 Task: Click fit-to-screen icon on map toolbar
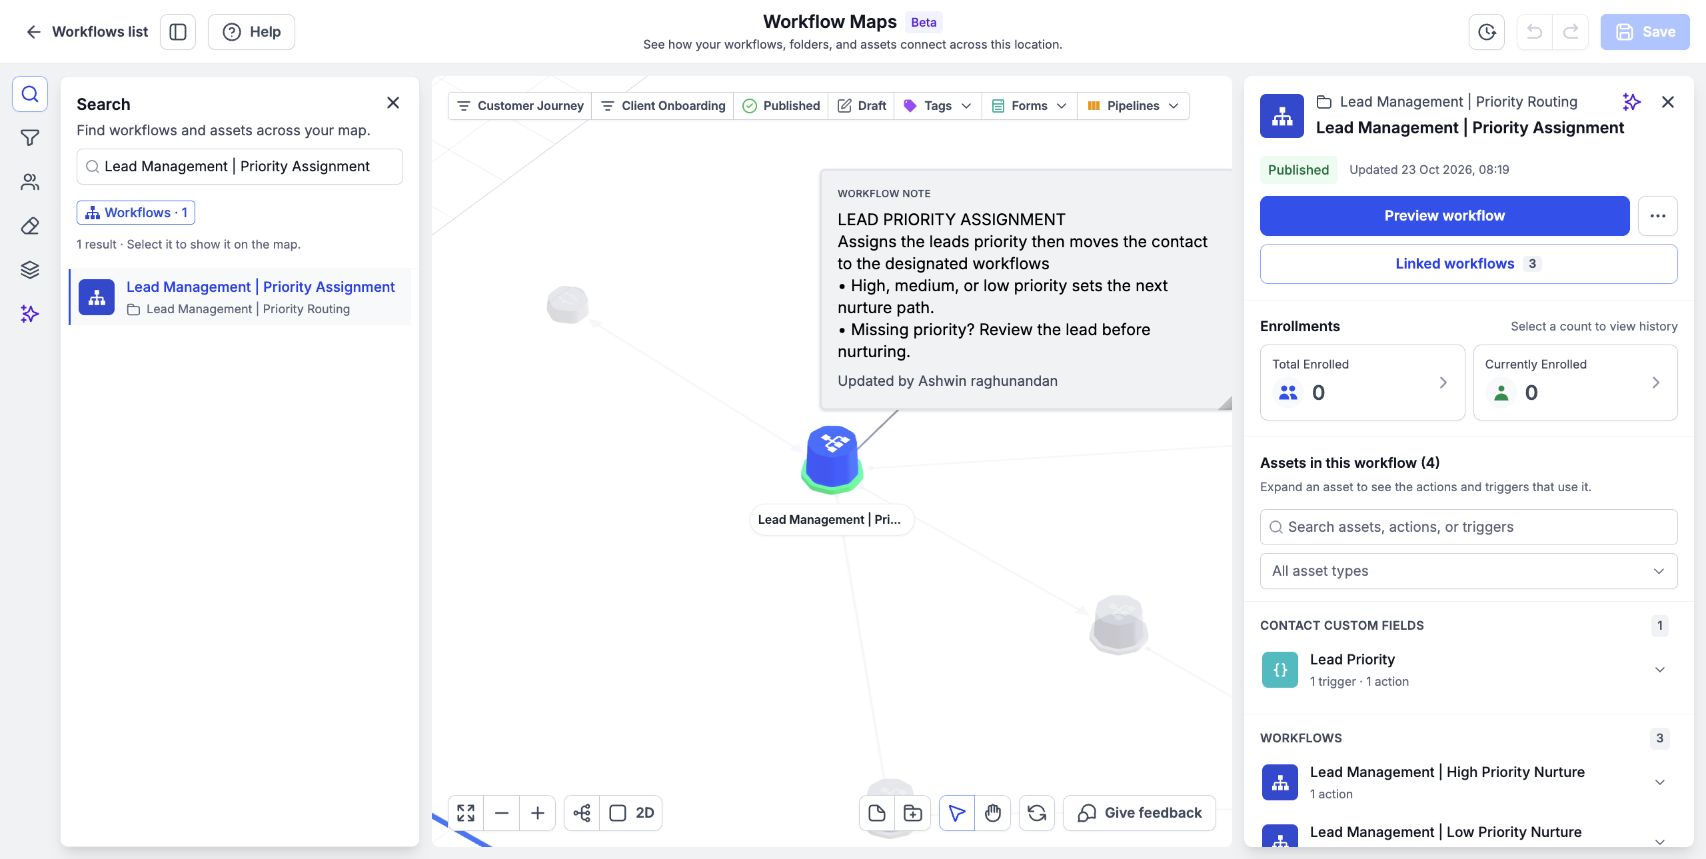pos(466,813)
